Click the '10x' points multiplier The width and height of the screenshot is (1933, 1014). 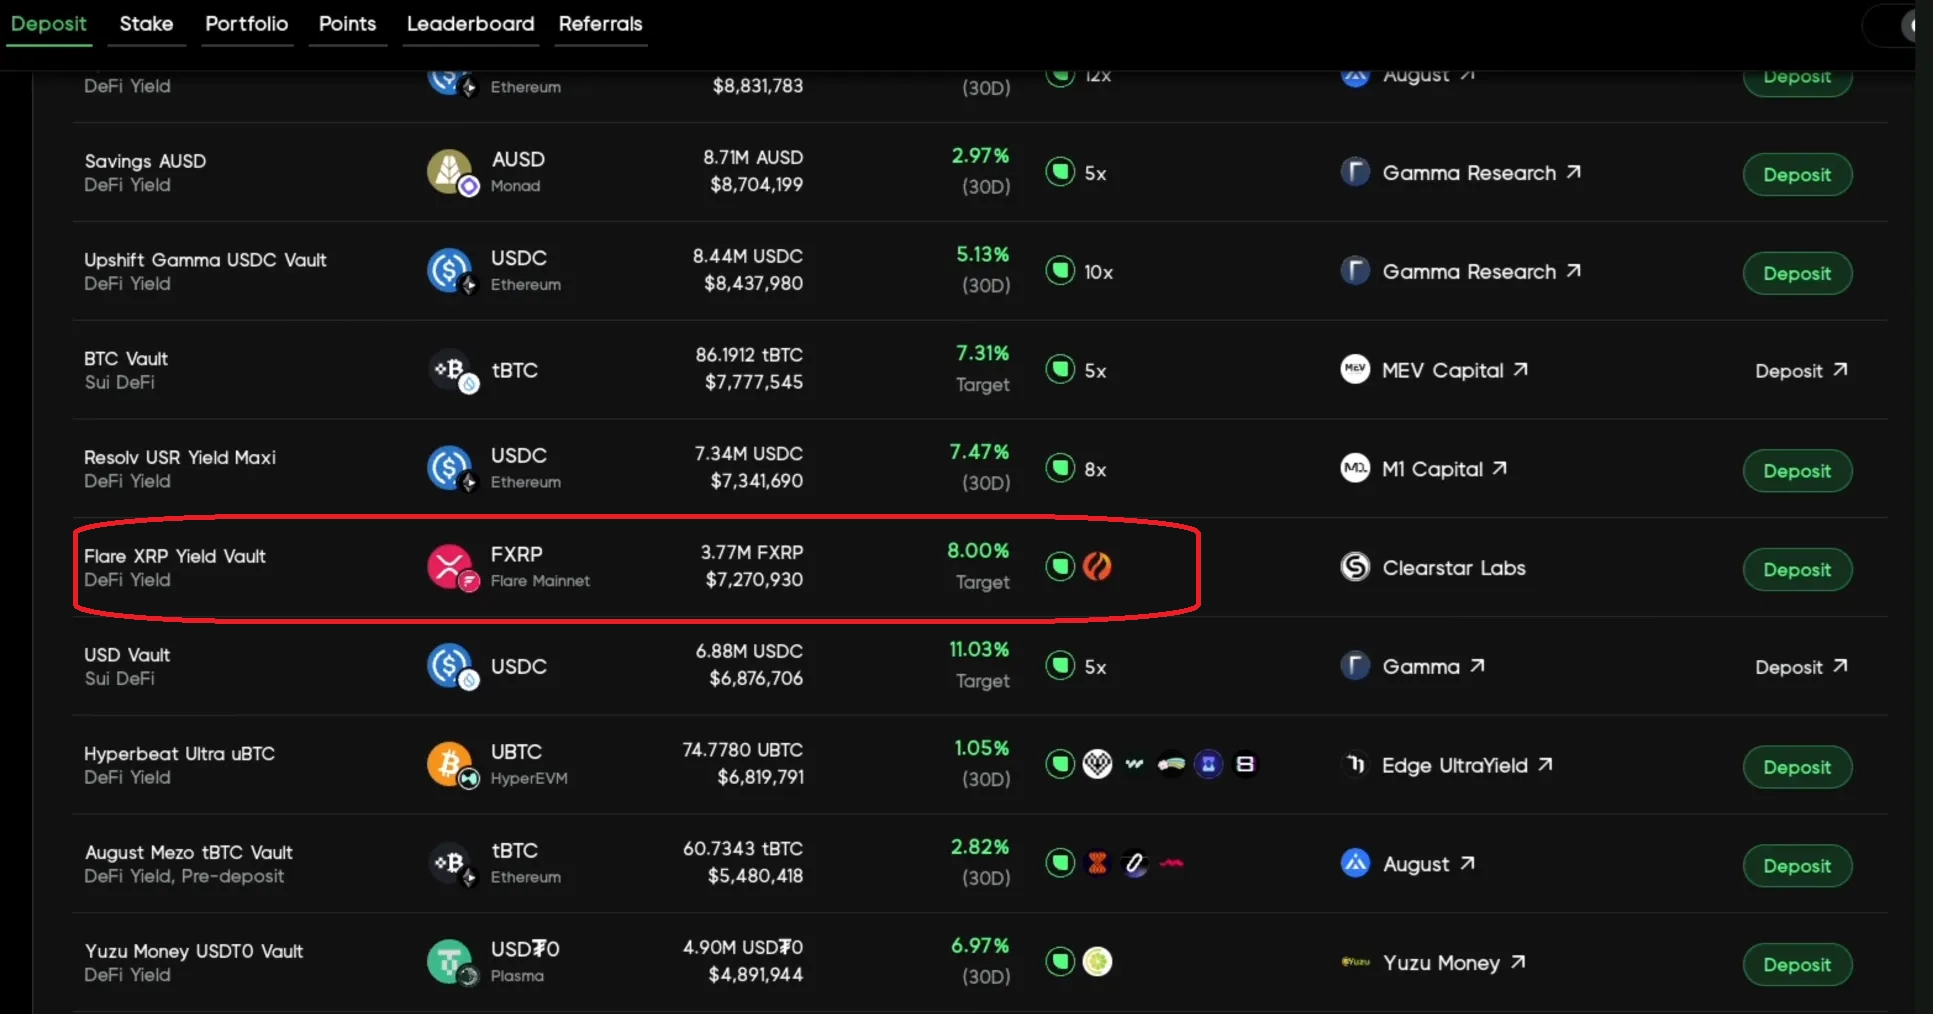[1098, 272]
